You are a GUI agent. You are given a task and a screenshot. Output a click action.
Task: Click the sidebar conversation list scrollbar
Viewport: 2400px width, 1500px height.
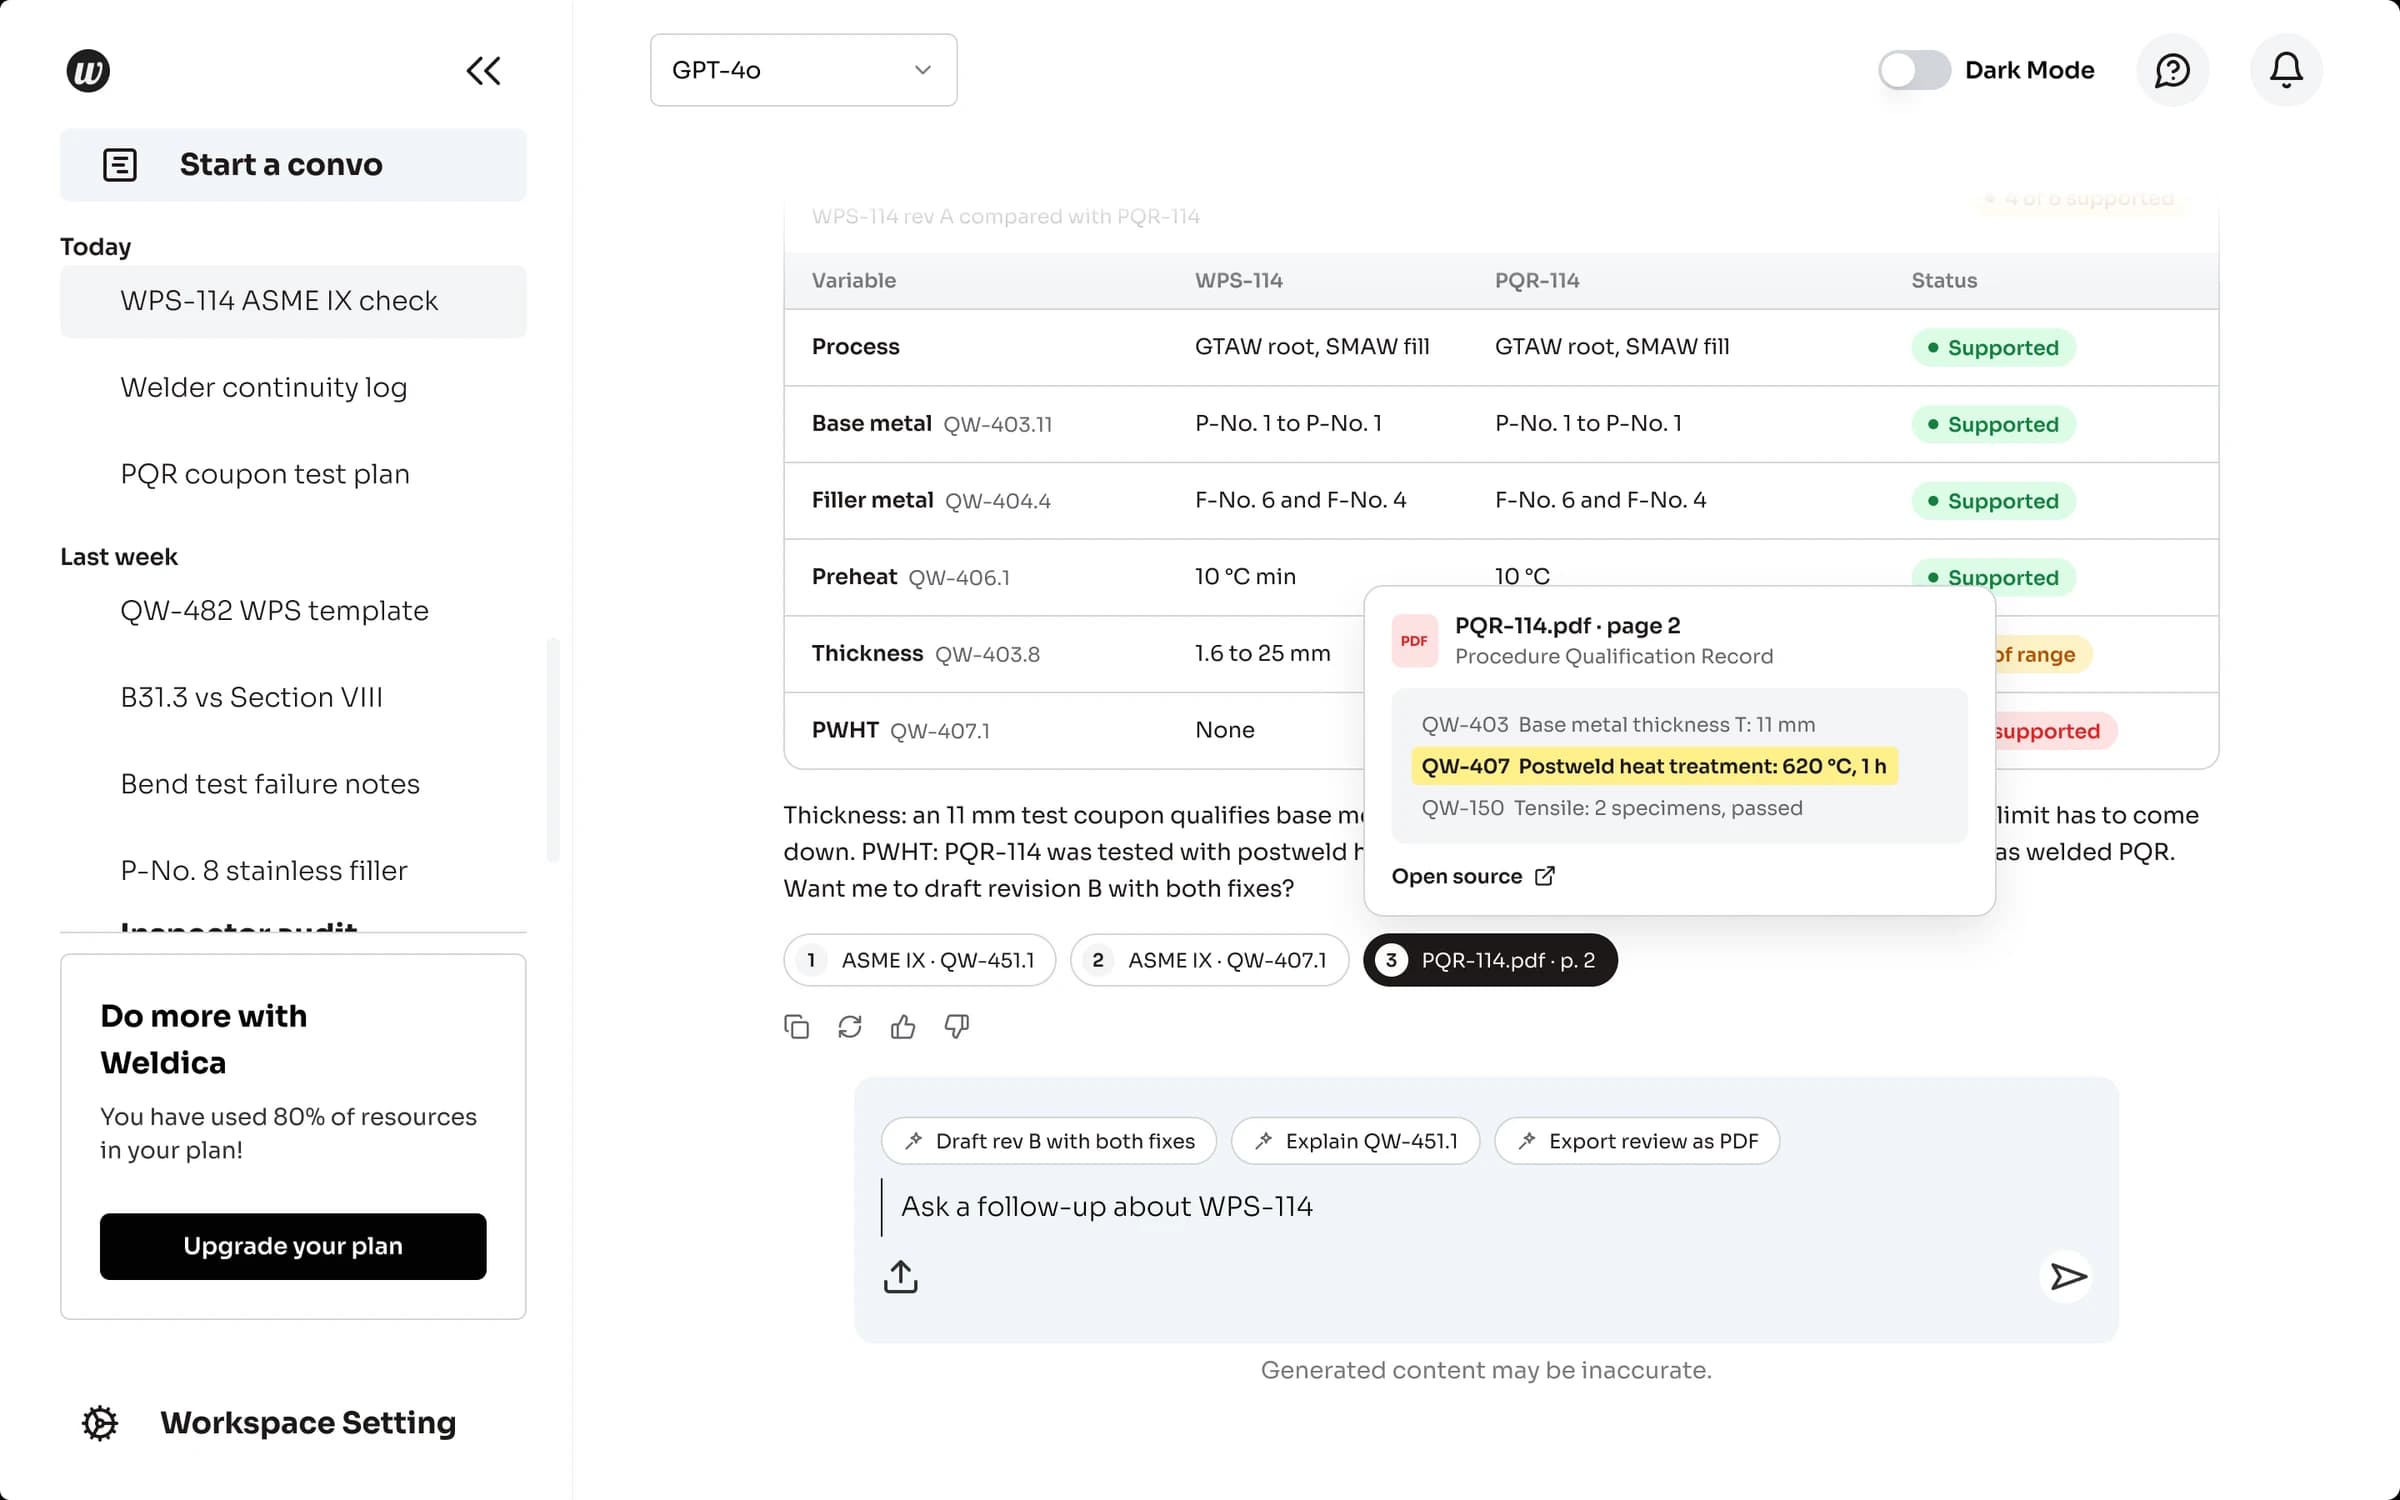(552, 750)
